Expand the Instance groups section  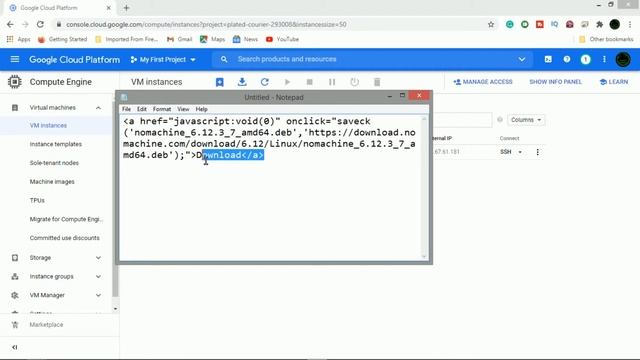98,277
